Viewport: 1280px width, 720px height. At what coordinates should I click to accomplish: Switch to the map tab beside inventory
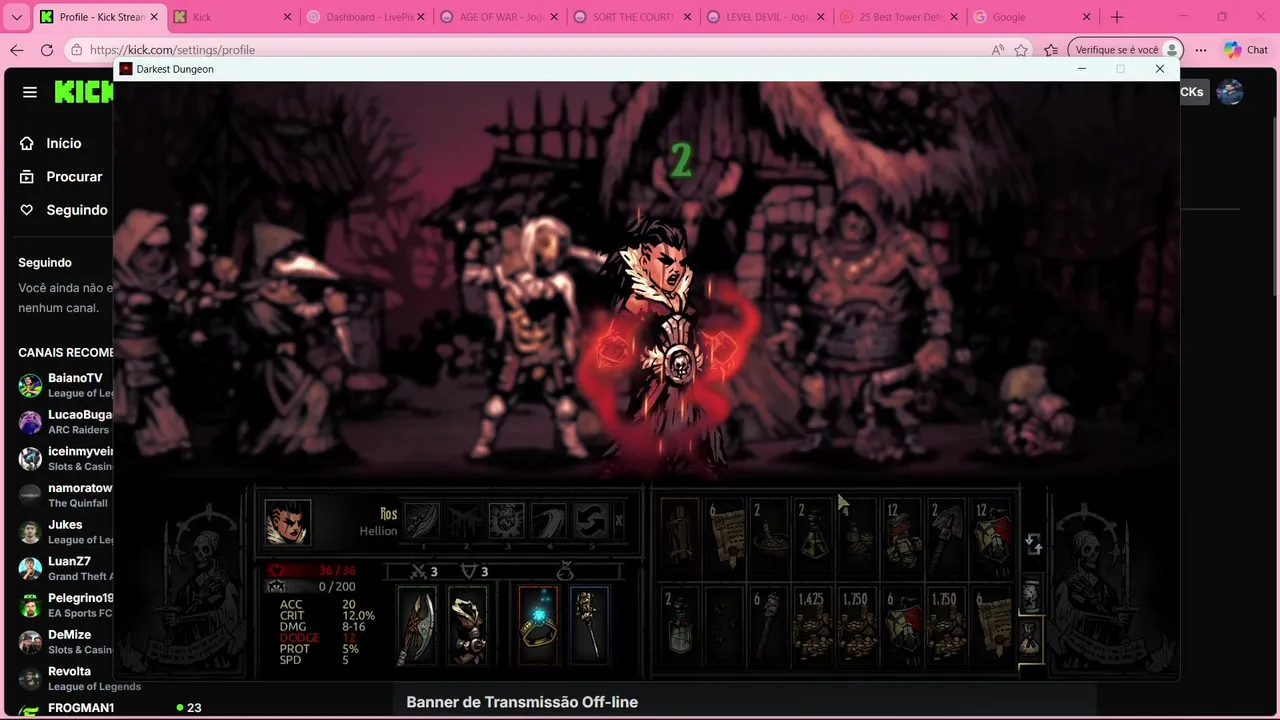click(1031, 594)
